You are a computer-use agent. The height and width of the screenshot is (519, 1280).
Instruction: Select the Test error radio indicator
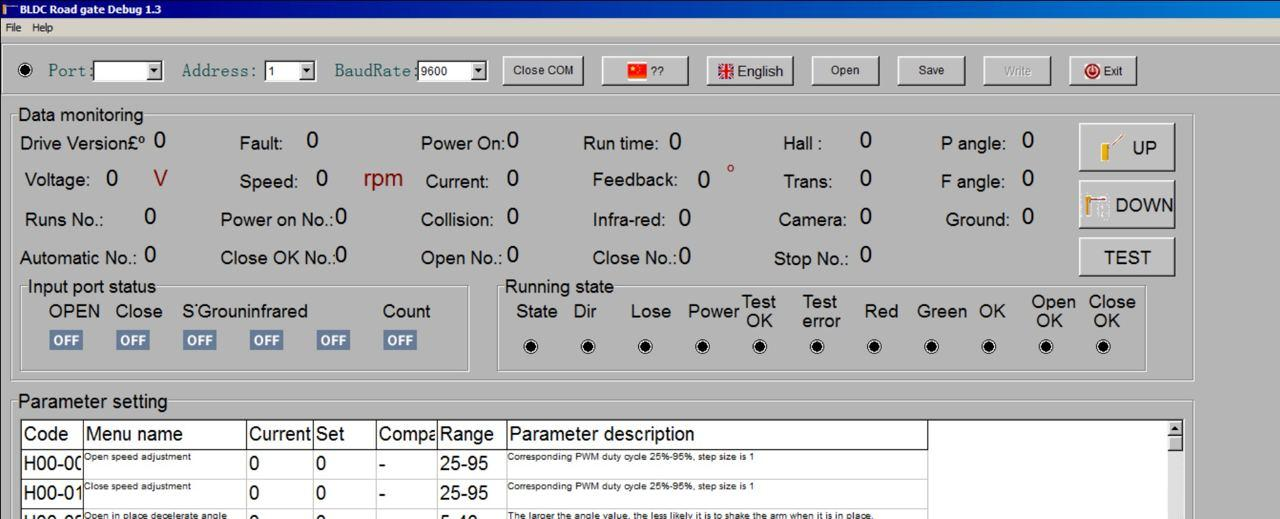pyautogui.click(x=817, y=347)
